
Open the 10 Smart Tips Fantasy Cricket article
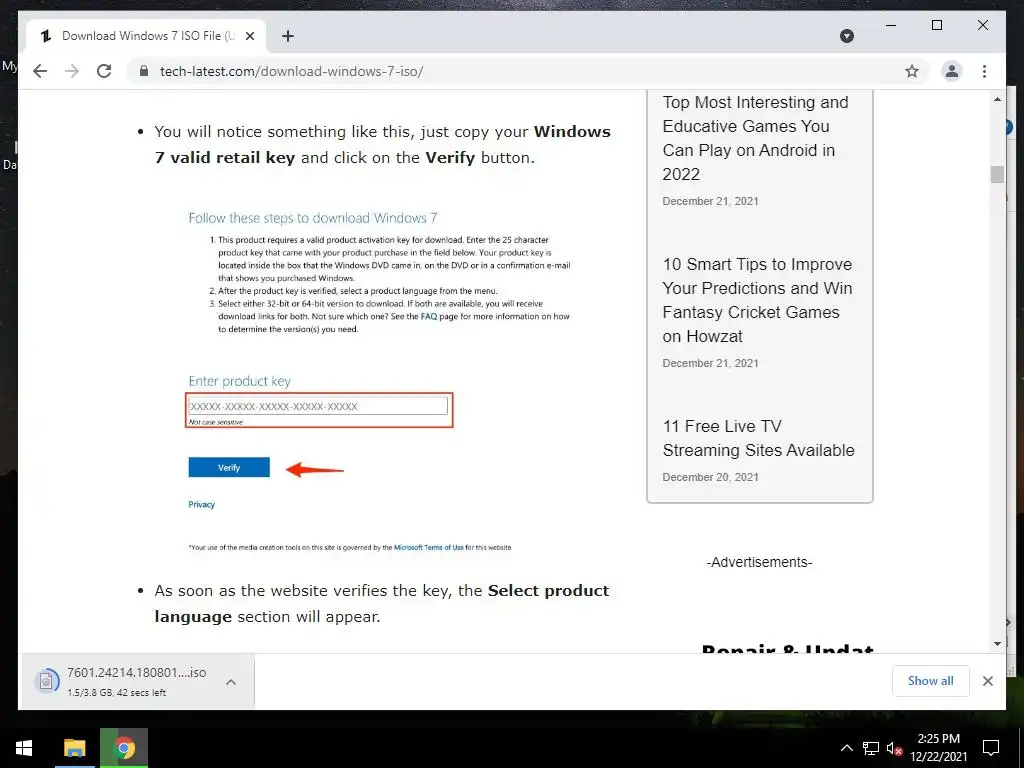pyautogui.click(x=757, y=300)
